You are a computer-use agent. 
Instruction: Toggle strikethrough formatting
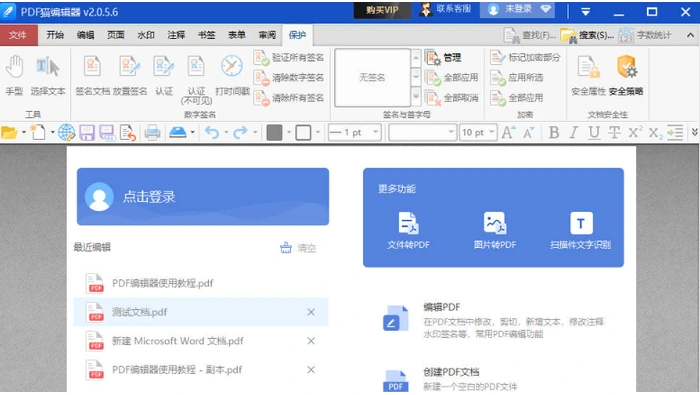[614, 133]
